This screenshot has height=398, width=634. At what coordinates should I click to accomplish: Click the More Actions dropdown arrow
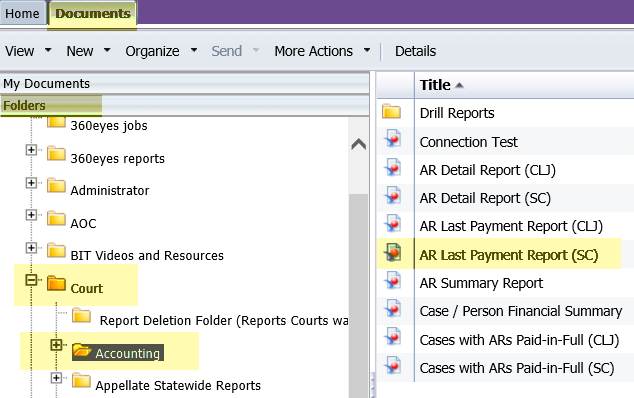click(x=367, y=51)
